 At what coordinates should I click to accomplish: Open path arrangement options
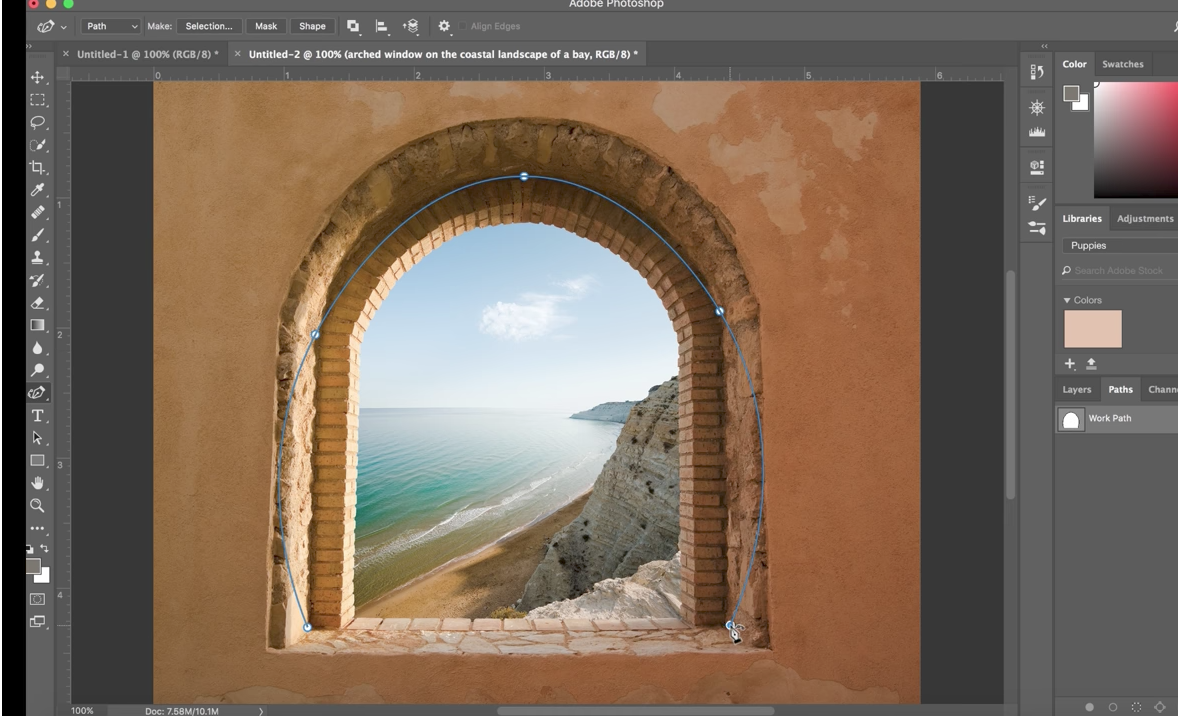[410, 26]
